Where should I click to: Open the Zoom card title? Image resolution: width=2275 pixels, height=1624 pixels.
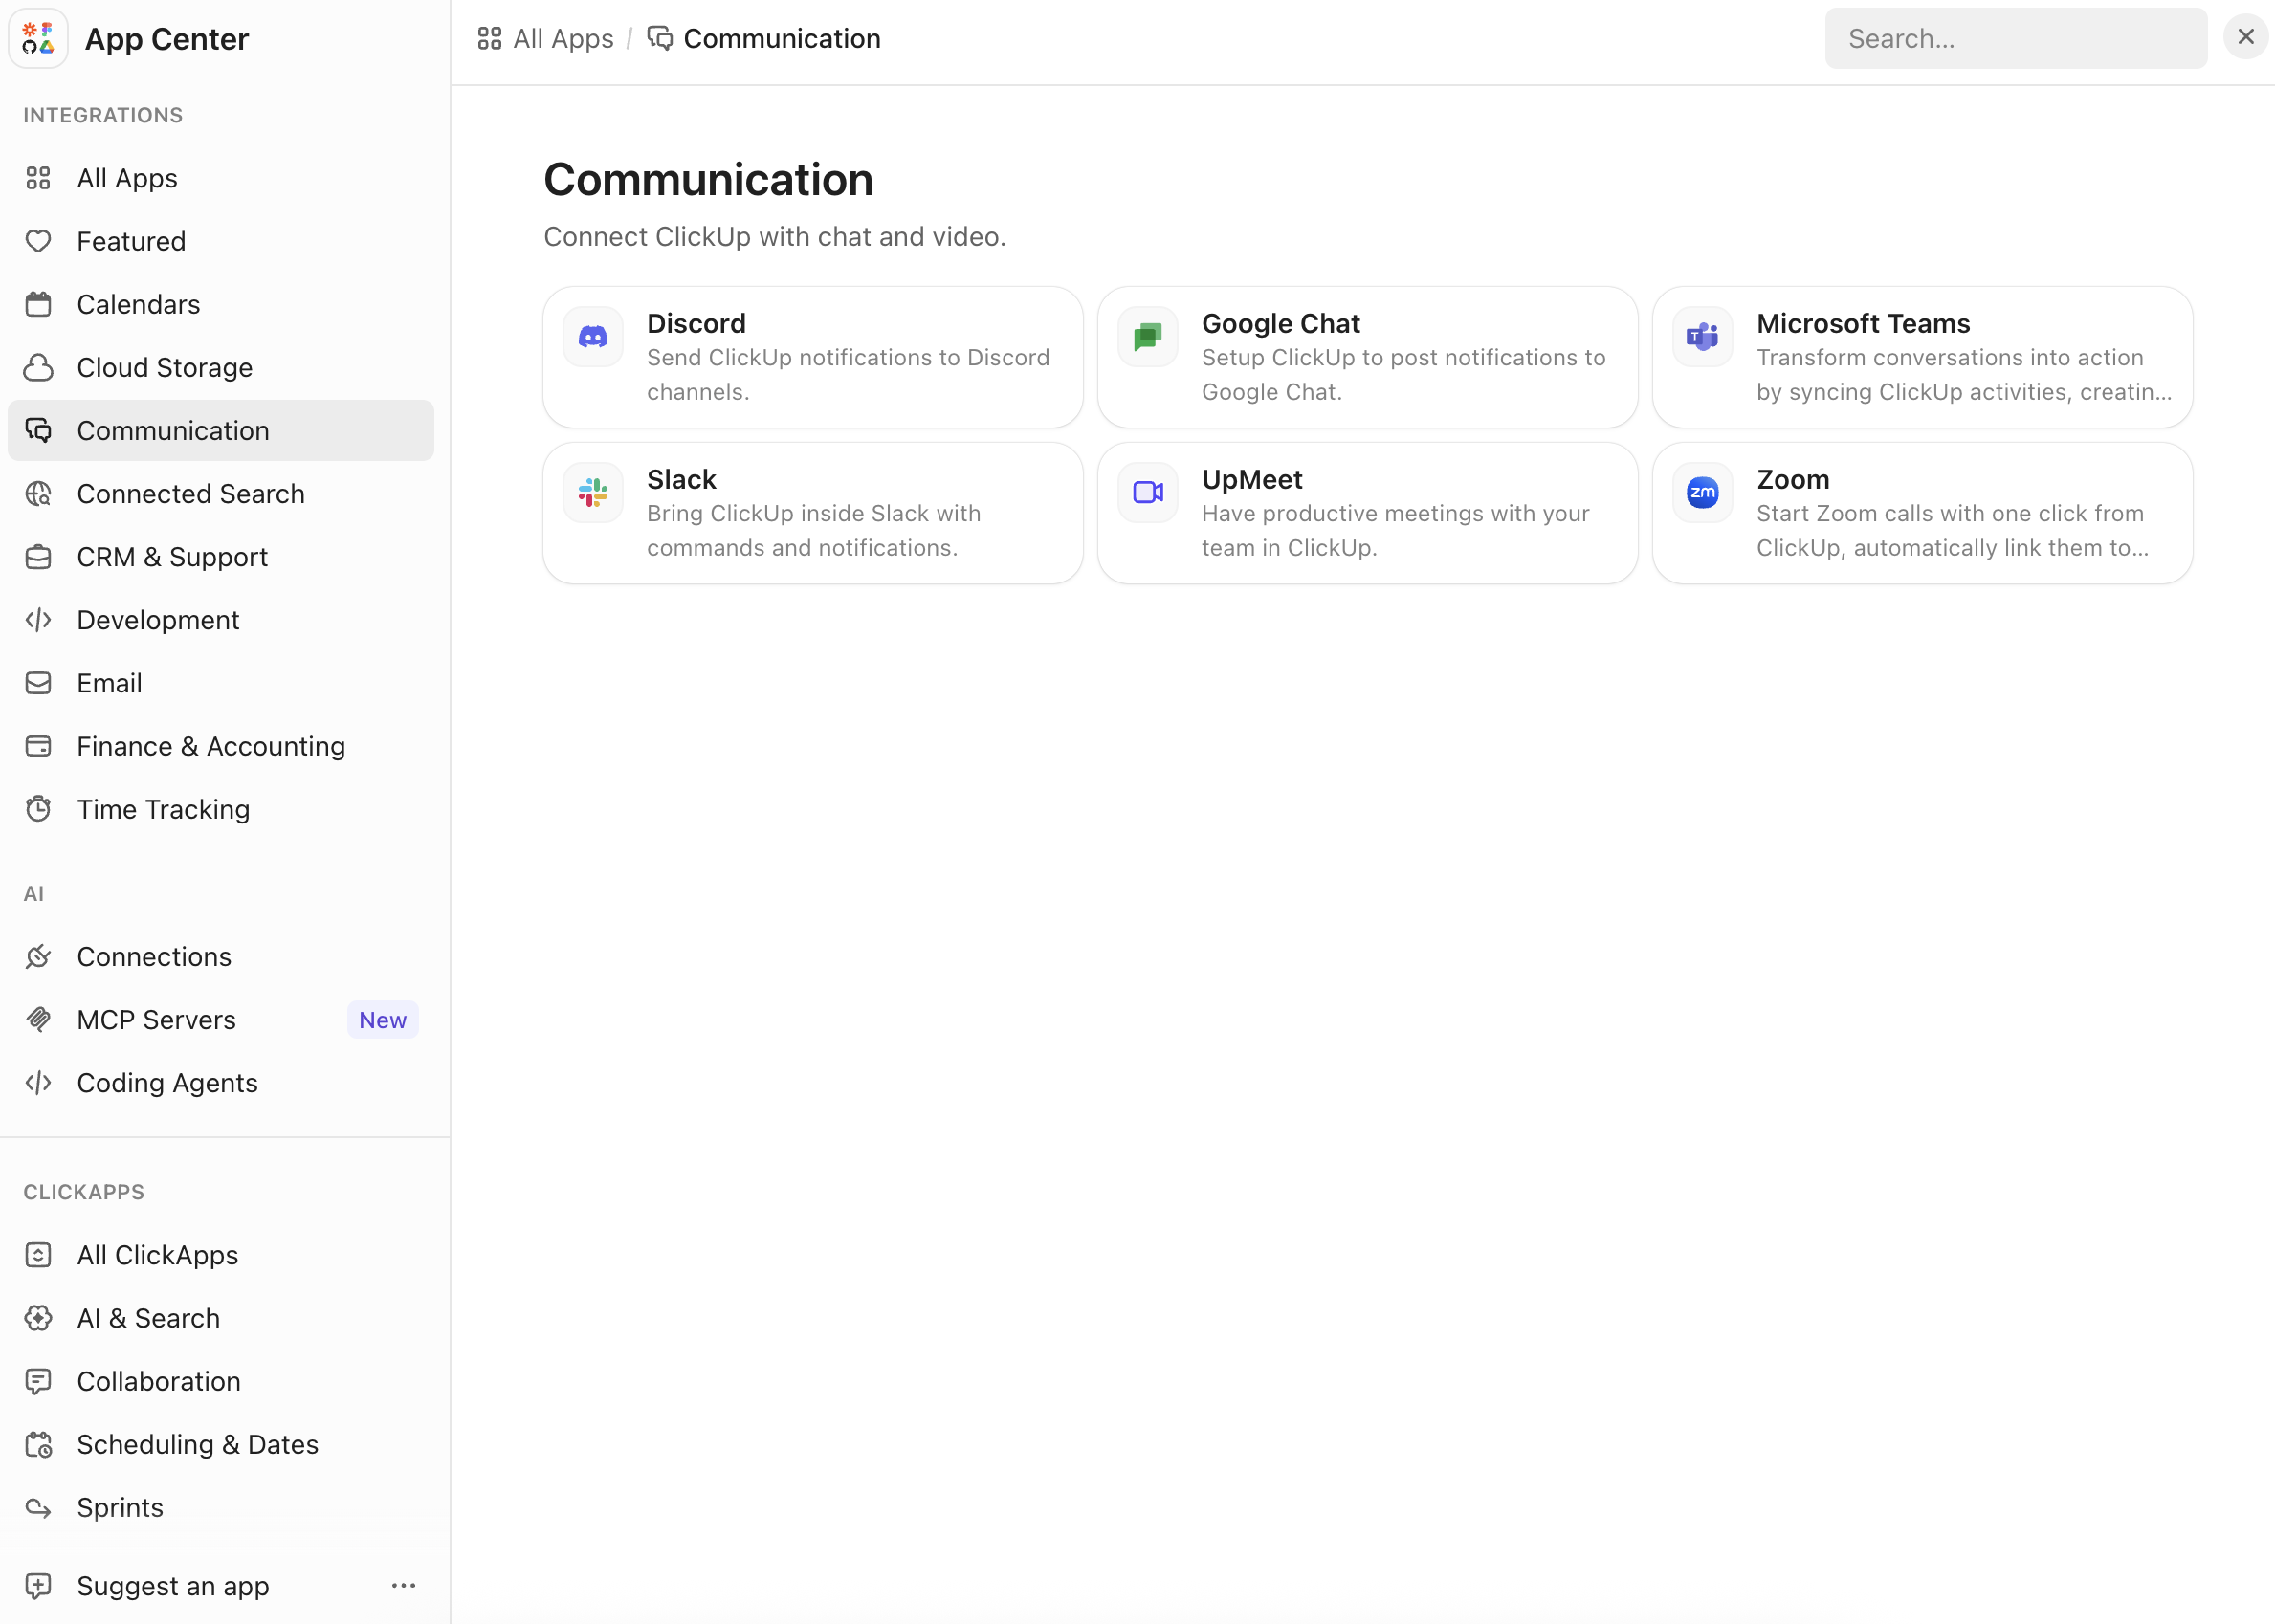[1793, 479]
